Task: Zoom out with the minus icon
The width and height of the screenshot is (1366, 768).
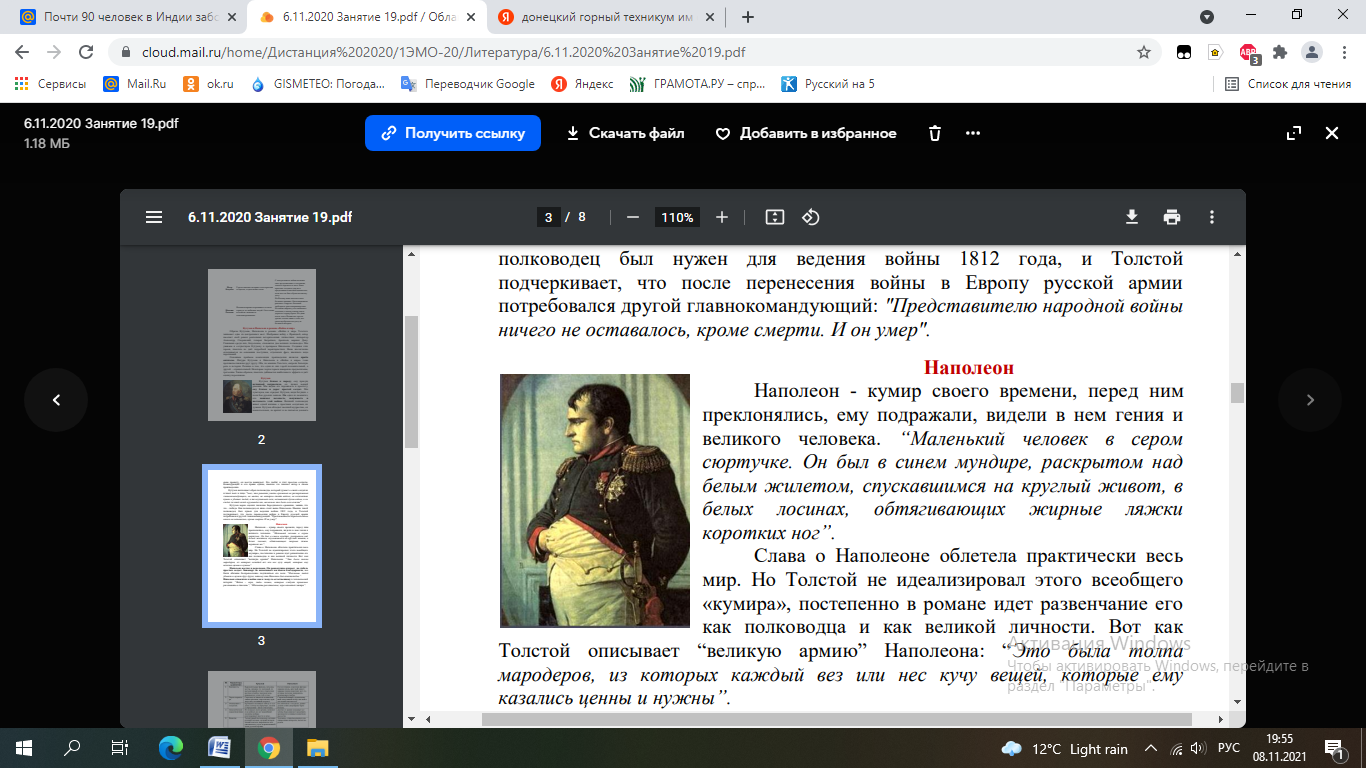Action: [x=632, y=217]
